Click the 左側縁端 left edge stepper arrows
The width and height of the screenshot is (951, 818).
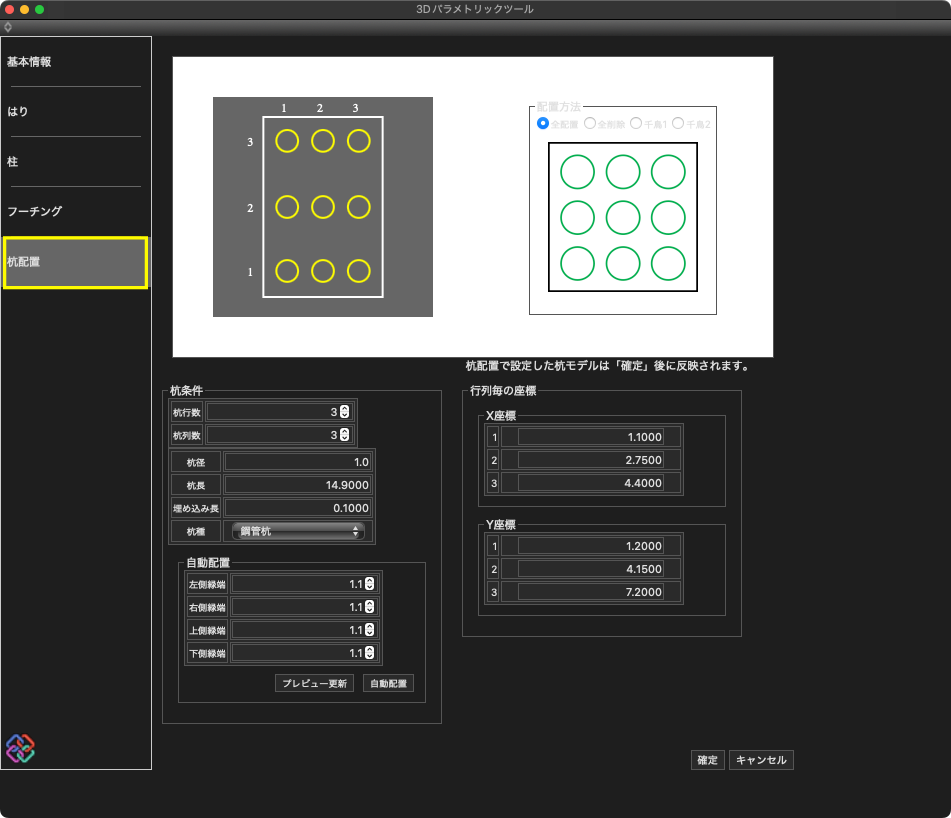(369, 584)
